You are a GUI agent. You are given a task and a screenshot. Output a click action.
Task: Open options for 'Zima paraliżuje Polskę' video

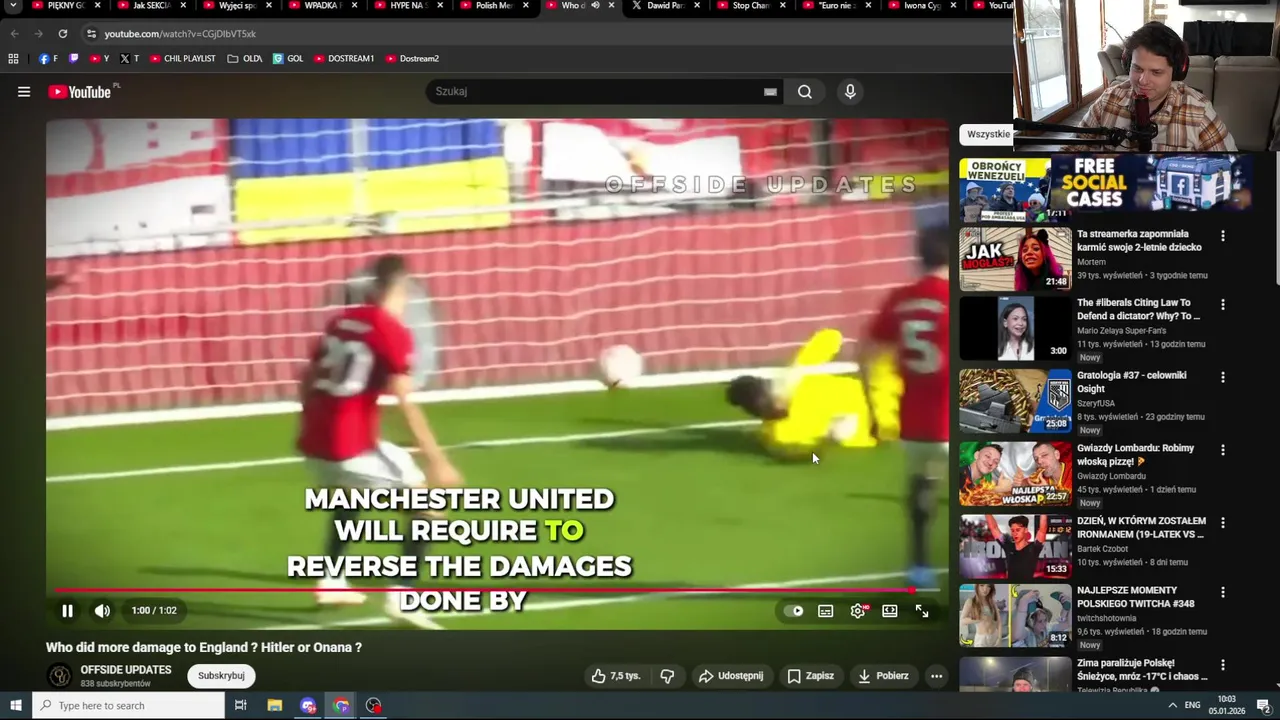click(1222, 666)
